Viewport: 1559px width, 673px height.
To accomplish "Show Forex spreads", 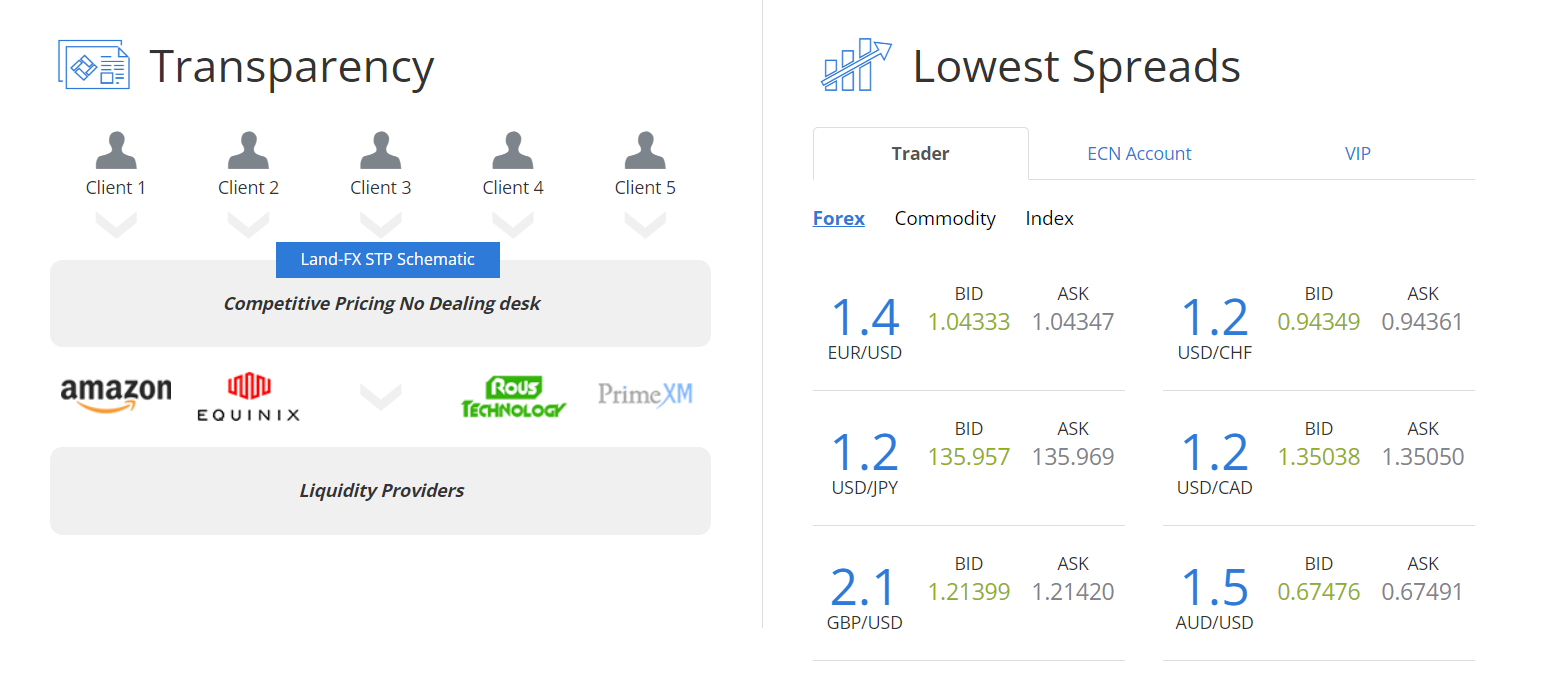I will coord(838,218).
